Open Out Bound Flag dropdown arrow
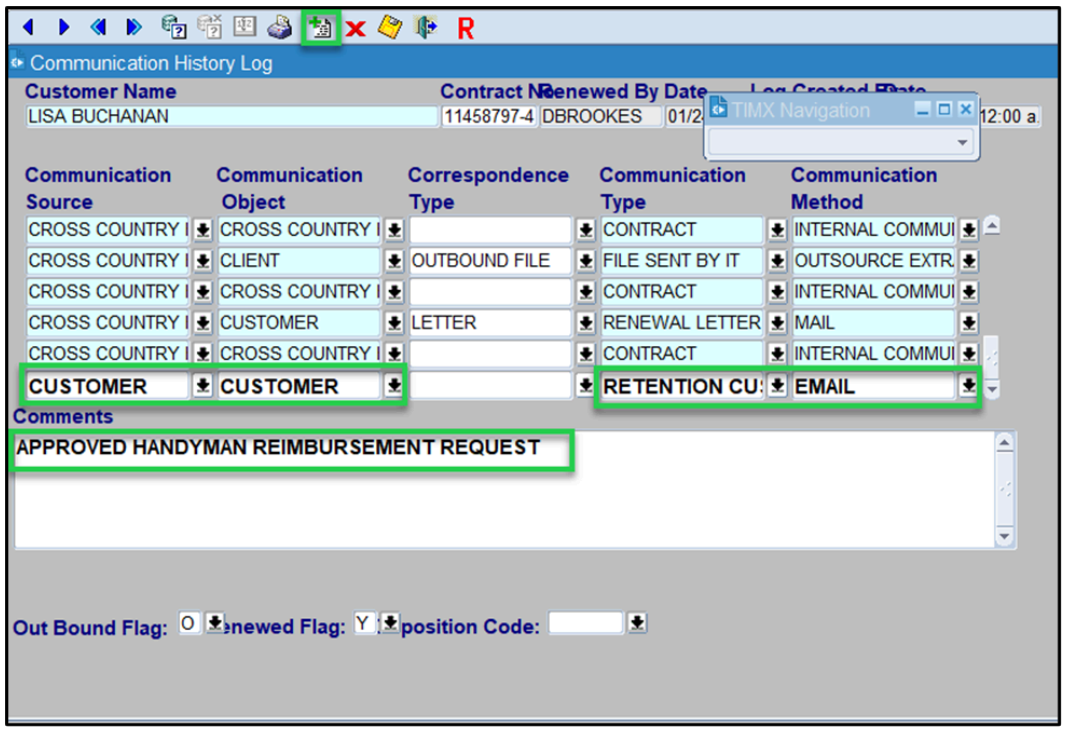 click(x=215, y=622)
